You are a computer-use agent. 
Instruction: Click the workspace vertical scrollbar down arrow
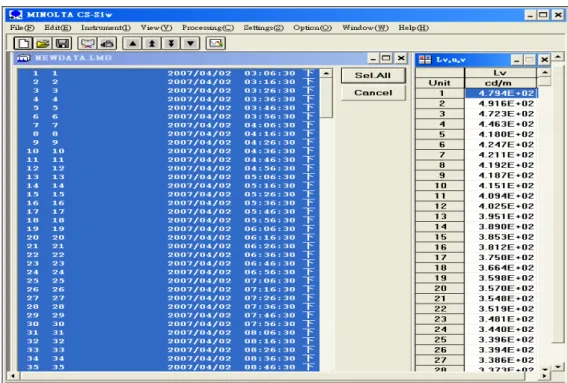558,367
